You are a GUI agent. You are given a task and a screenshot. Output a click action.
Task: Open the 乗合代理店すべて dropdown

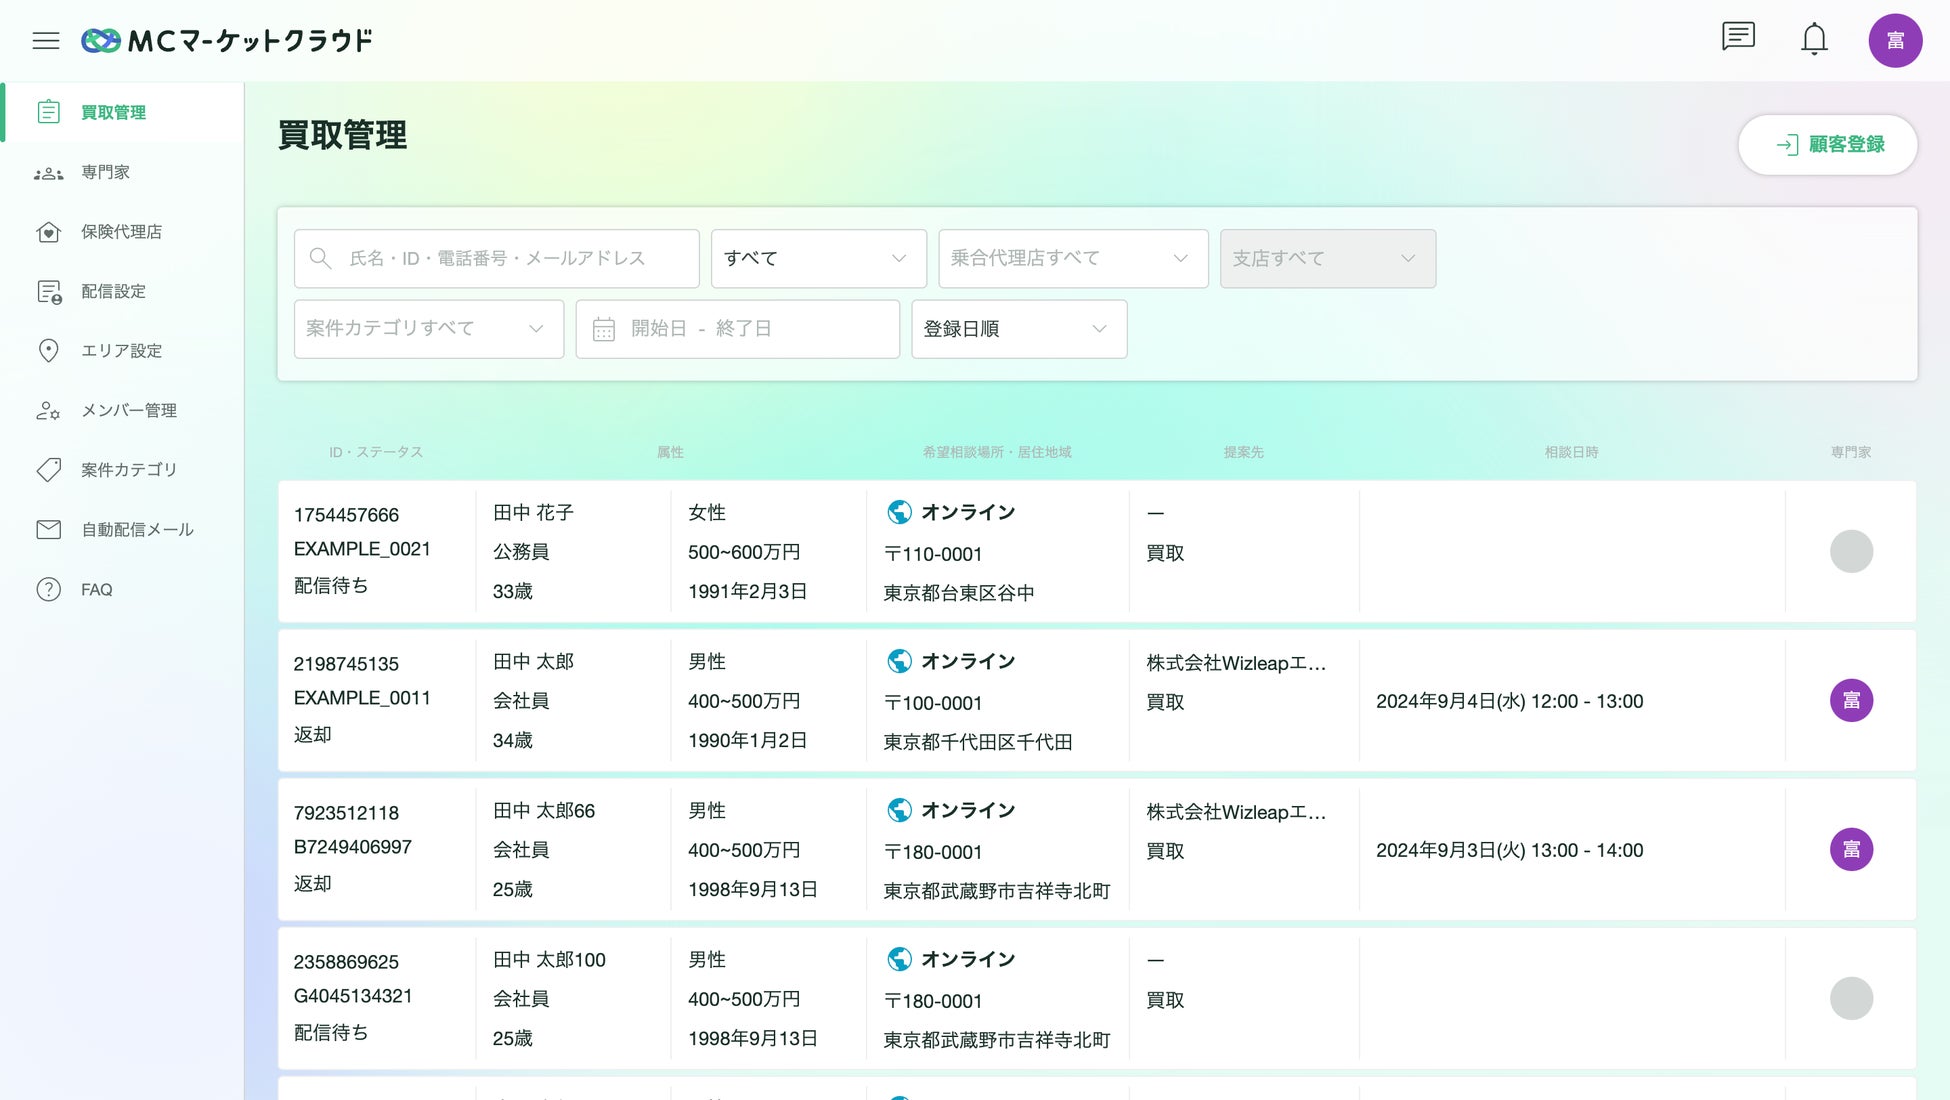(1072, 259)
